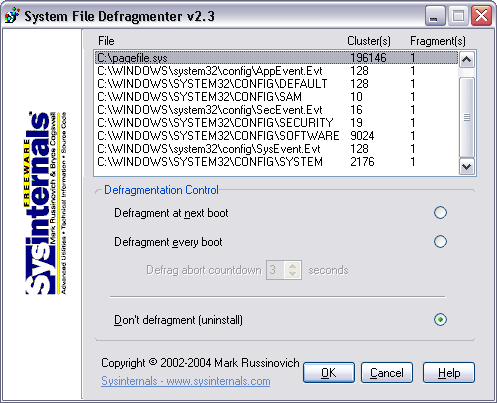
Task: Click the Fragment(s) column header
Action: coord(438,41)
